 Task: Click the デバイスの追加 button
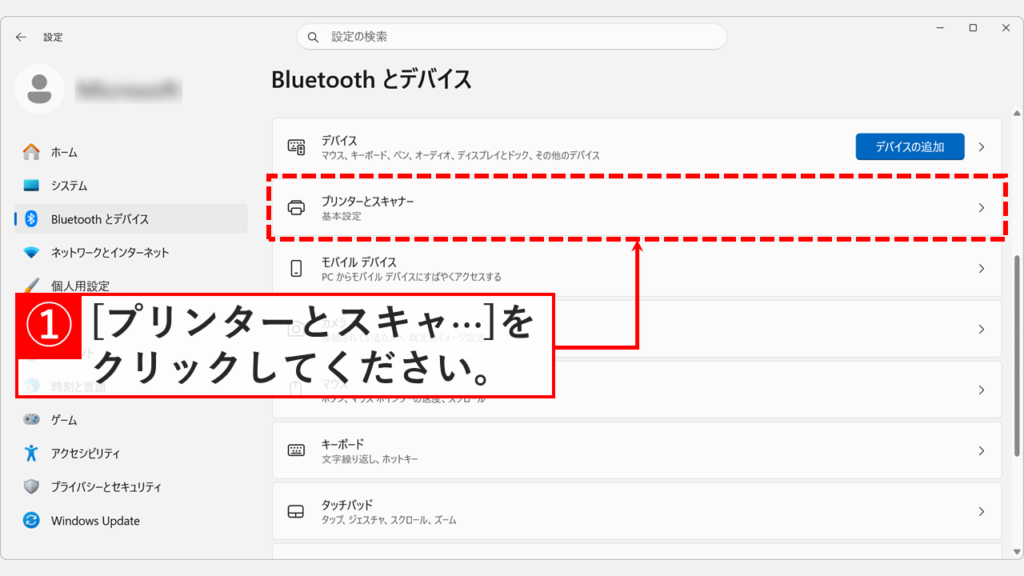pyautogui.click(x=910, y=147)
